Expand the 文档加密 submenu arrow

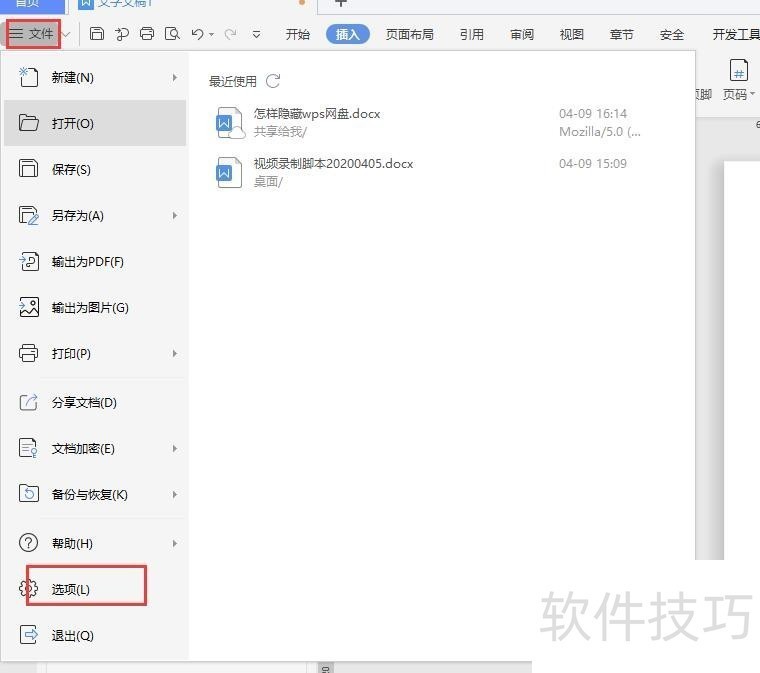click(x=175, y=449)
